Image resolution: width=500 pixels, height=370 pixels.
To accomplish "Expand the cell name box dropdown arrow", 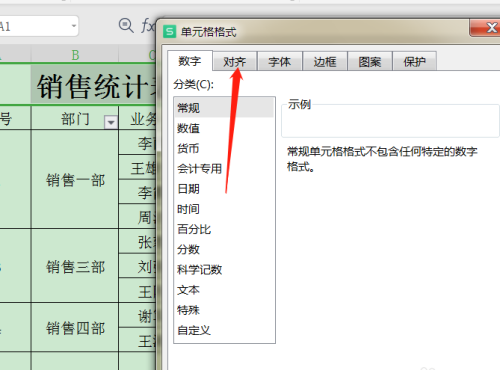I will [74, 26].
